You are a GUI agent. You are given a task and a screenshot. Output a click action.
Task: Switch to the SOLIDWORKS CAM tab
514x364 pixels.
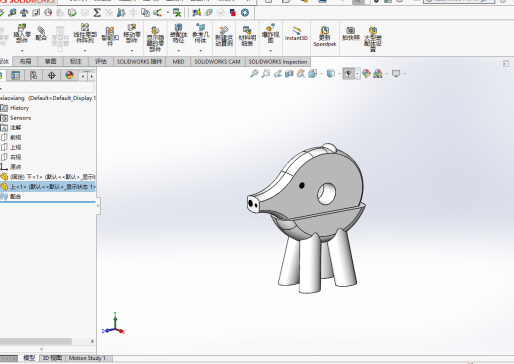point(217,62)
